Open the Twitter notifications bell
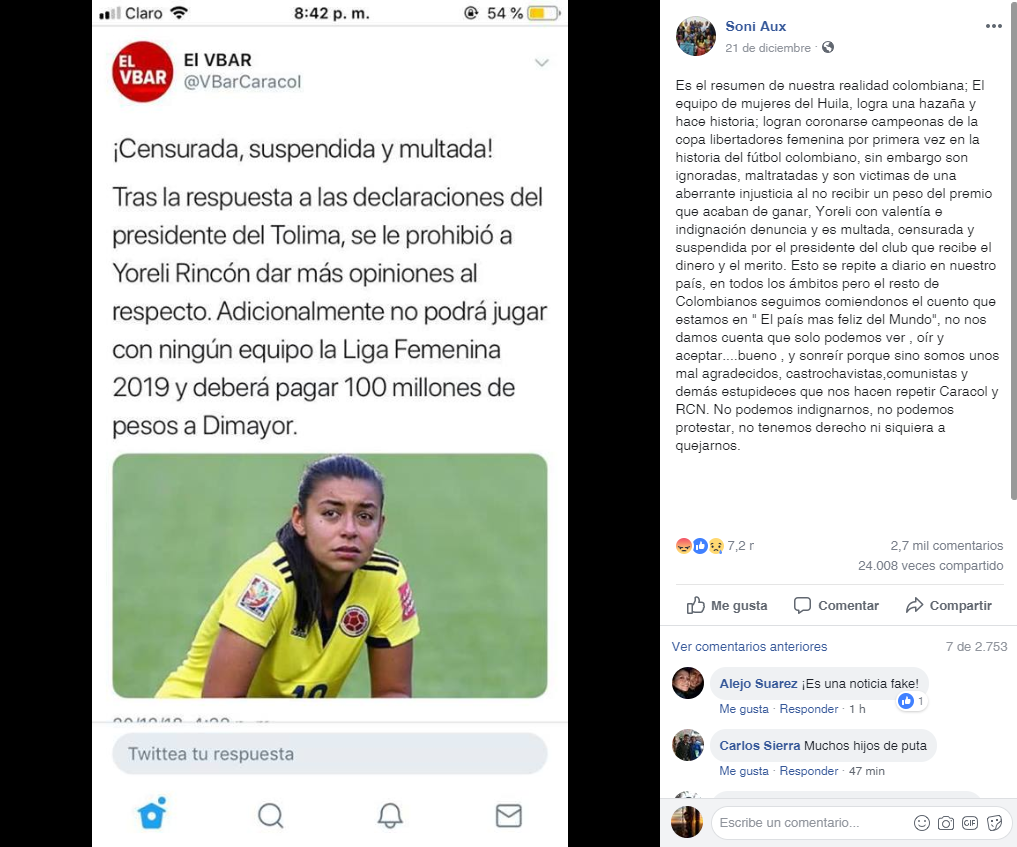The height and width of the screenshot is (847, 1017). point(390,815)
